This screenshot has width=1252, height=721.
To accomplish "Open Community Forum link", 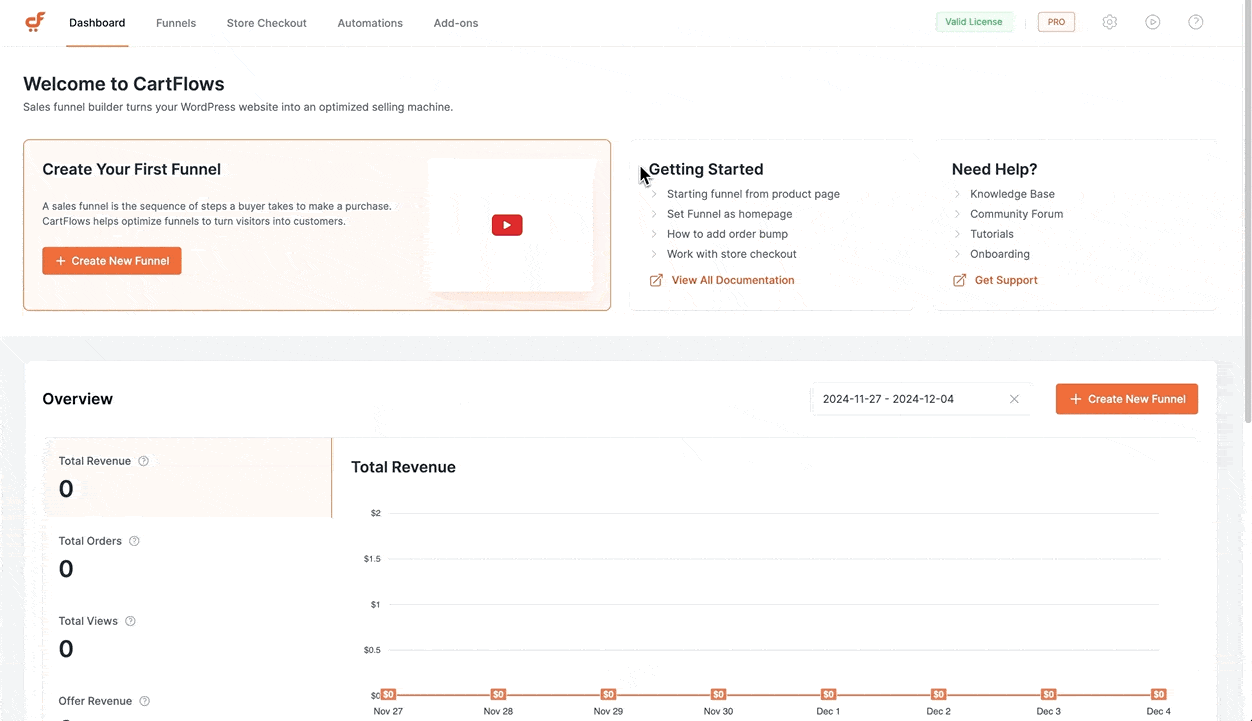I will (x=1016, y=214).
